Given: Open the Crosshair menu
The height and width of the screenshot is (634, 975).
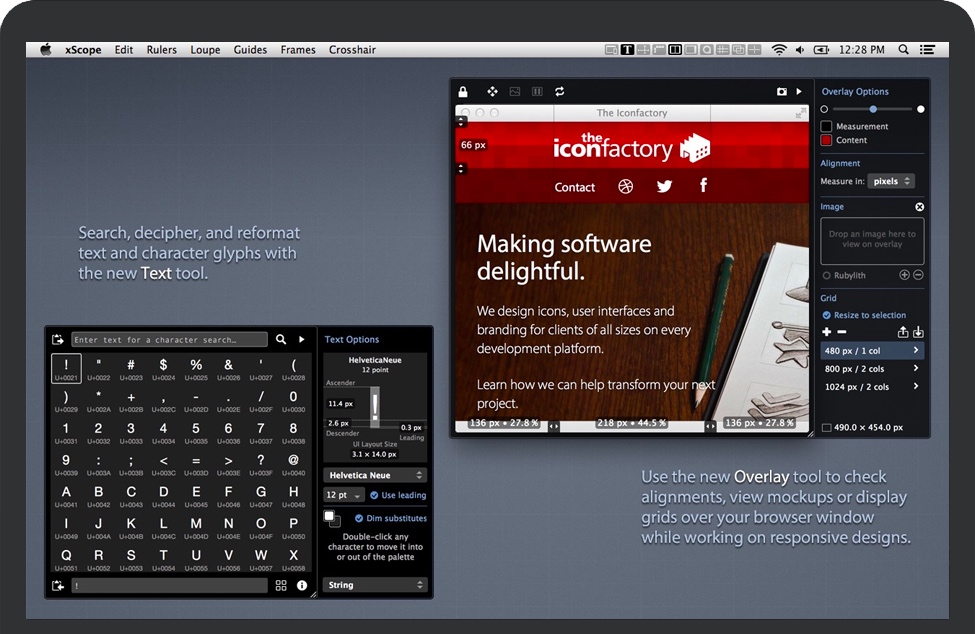Looking at the screenshot, I should [x=352, y=50].
